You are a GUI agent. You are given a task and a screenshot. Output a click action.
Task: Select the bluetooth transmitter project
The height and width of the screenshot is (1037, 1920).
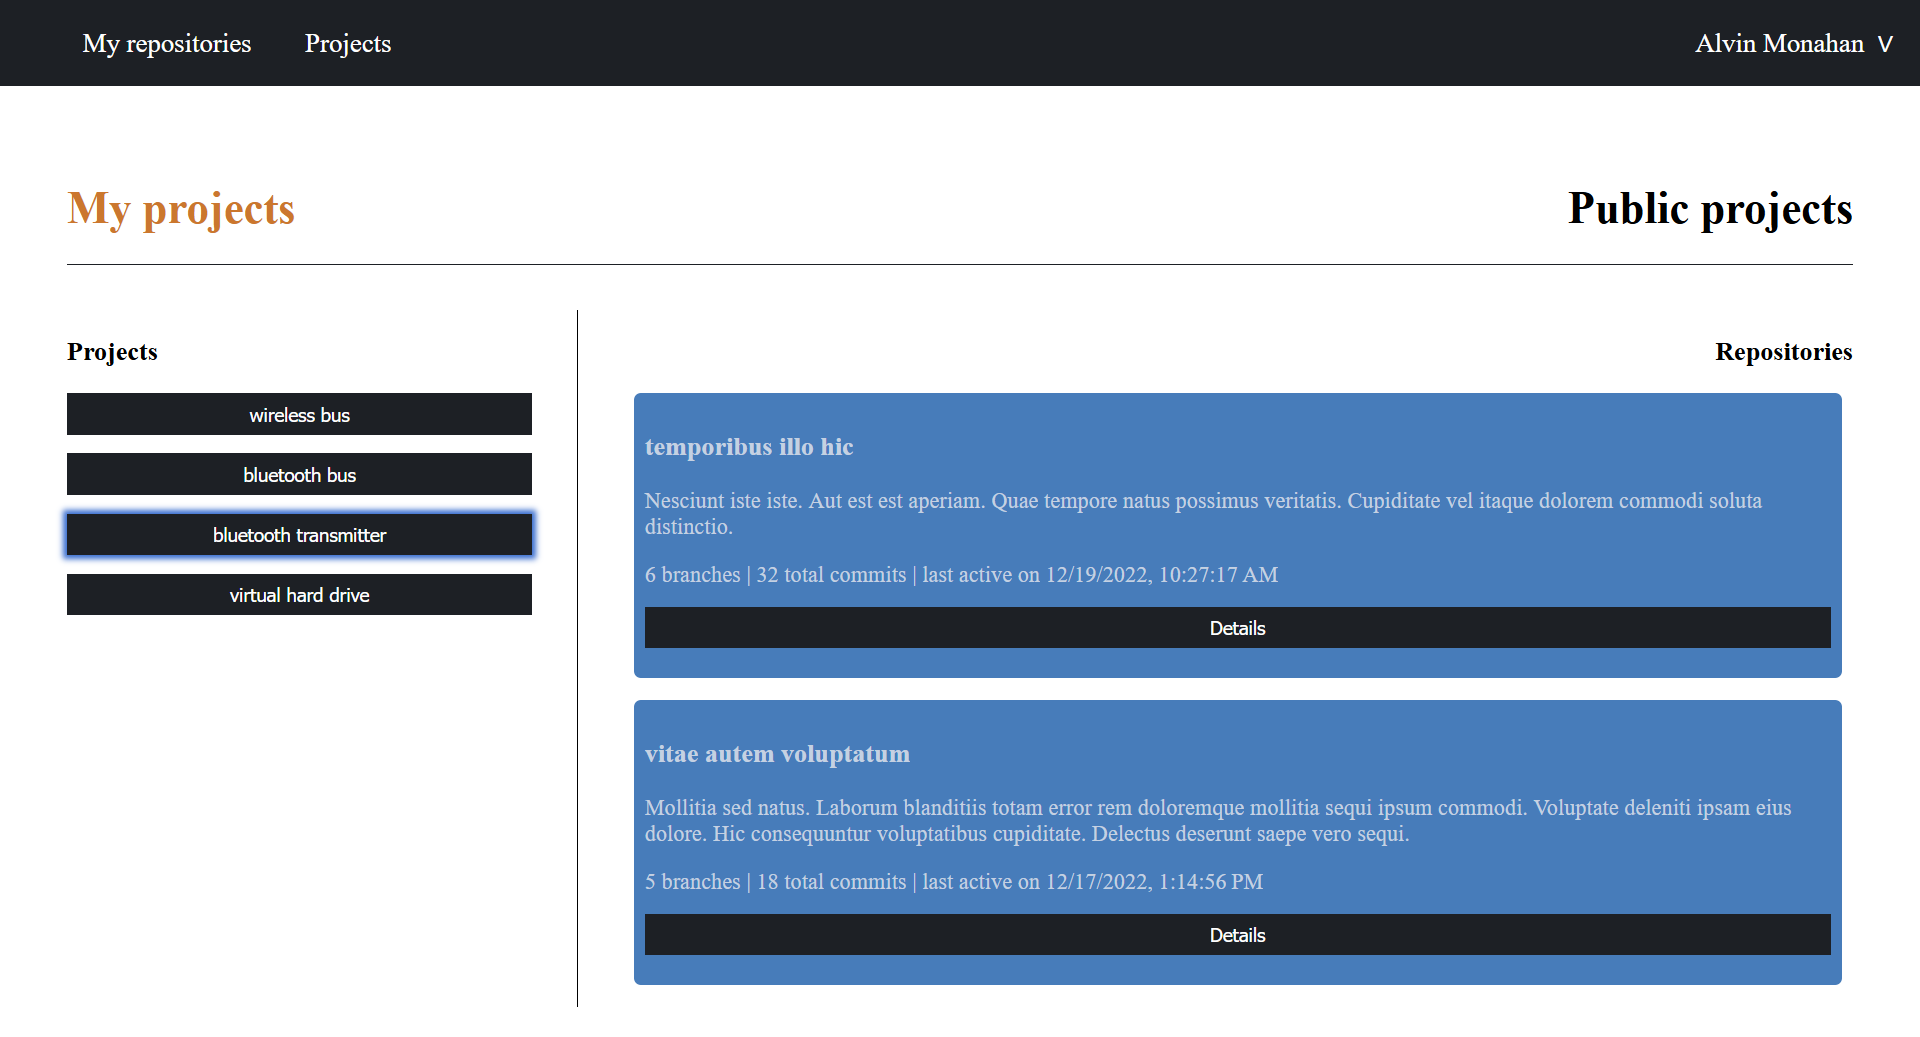click(299, 534)
